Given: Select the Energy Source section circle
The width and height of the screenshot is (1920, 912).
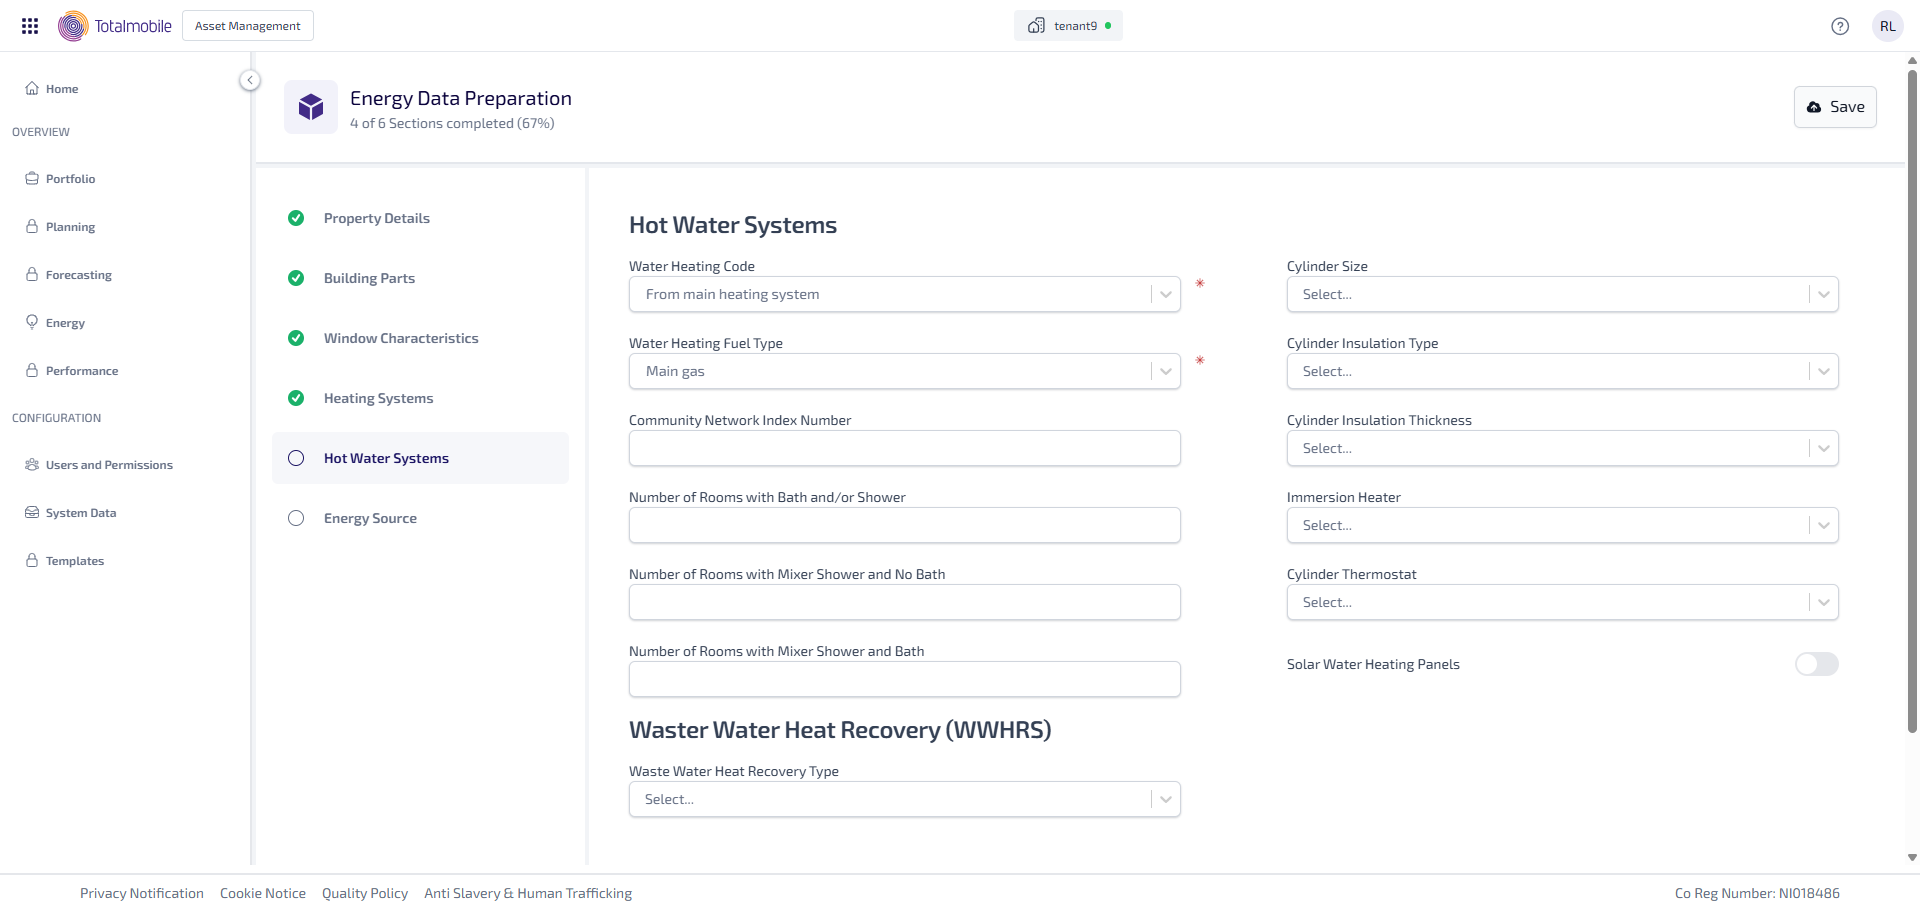Looking at the screenshot, I should click(296, 518).
